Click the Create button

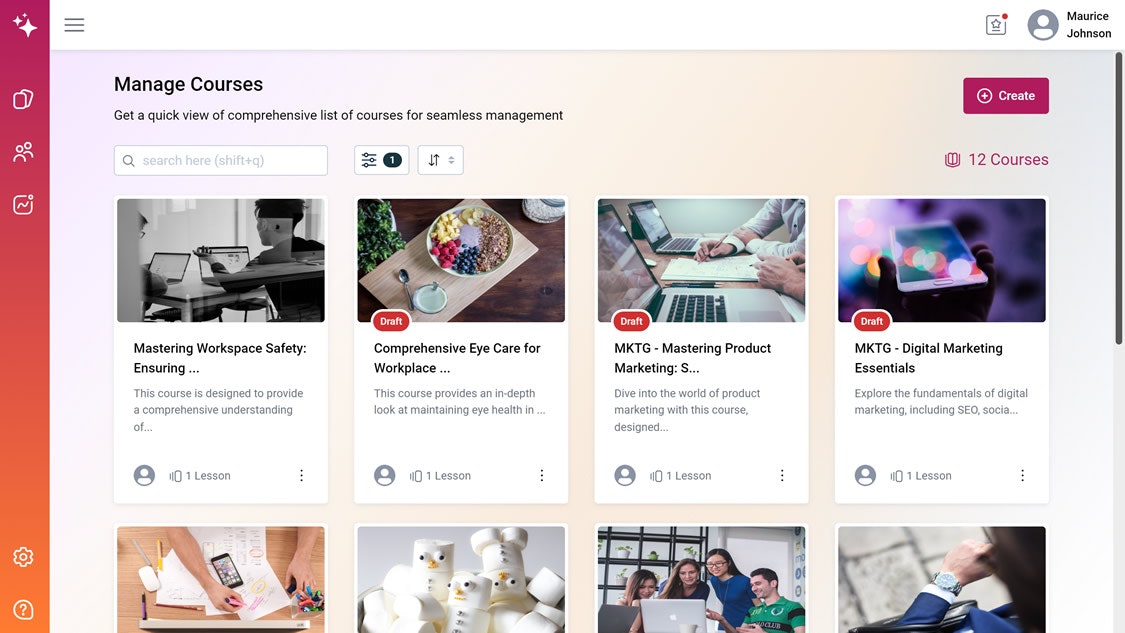pos(1005,95)
